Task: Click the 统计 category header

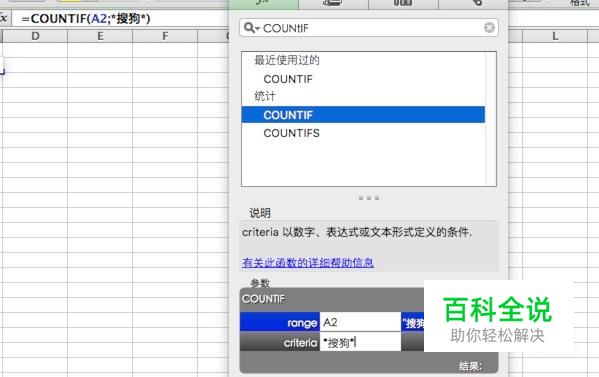Action: [264, 96]
